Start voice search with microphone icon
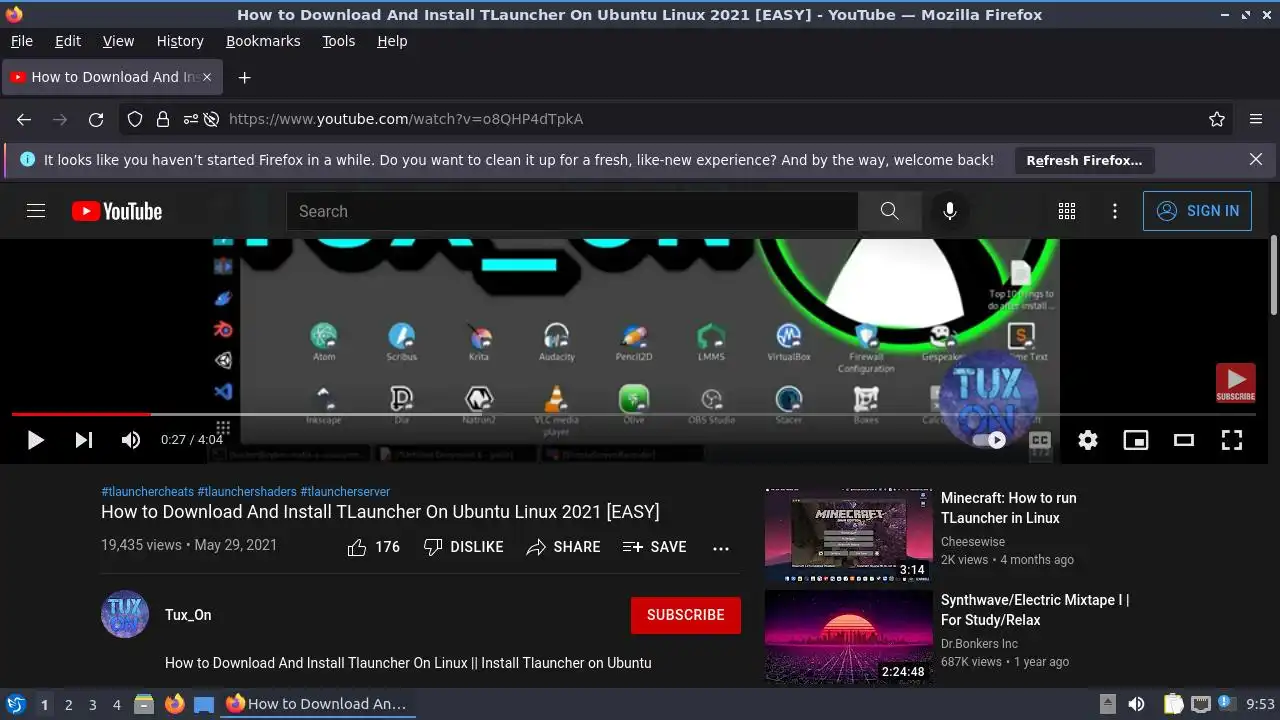The image size is (1280, 720). point(950,211)
